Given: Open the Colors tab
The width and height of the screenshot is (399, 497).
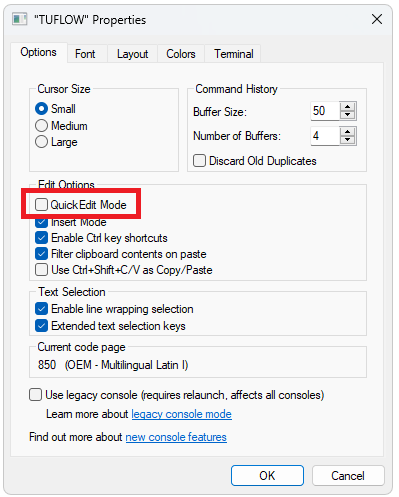Looking at the screenshot, I should [181, 54].
